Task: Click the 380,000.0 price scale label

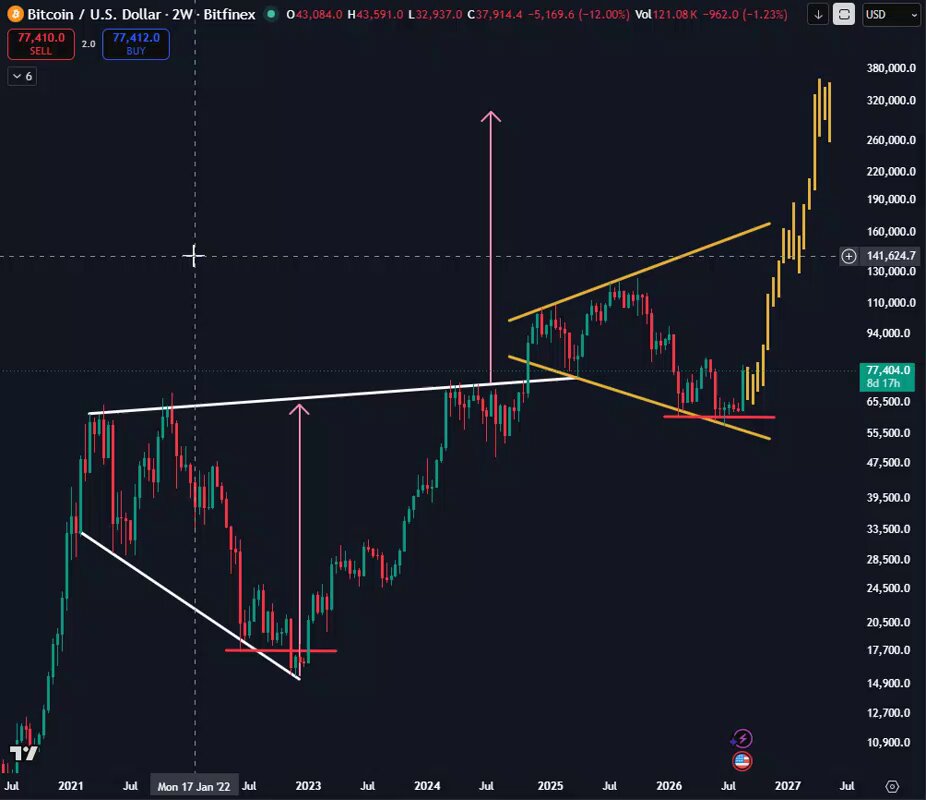Action: (x=891, y=68)
